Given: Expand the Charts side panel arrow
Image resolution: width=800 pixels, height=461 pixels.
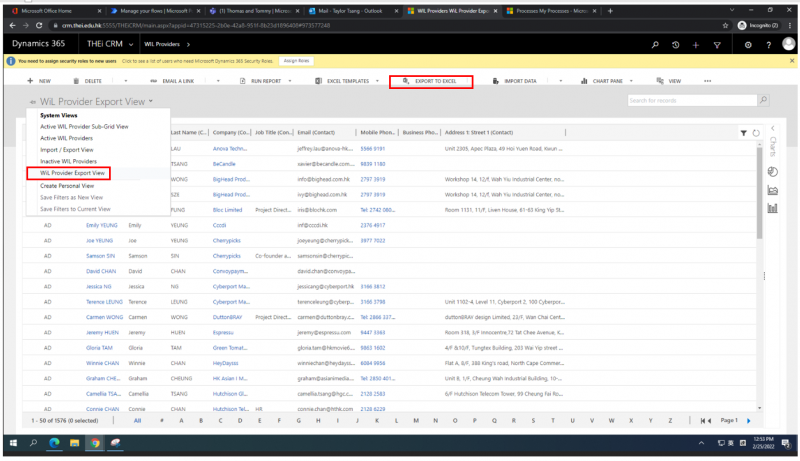Looking at the screenshot, I should pyautogui.click(x=772, y=128).
